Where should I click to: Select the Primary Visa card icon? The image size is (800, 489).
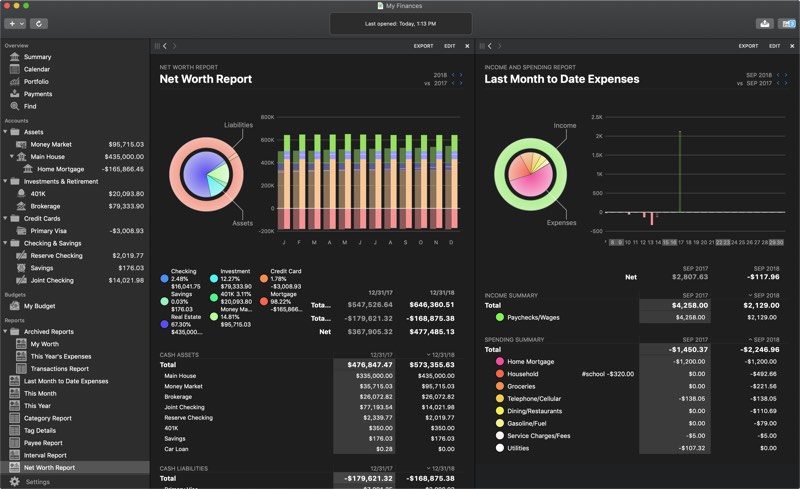point(21,231)
